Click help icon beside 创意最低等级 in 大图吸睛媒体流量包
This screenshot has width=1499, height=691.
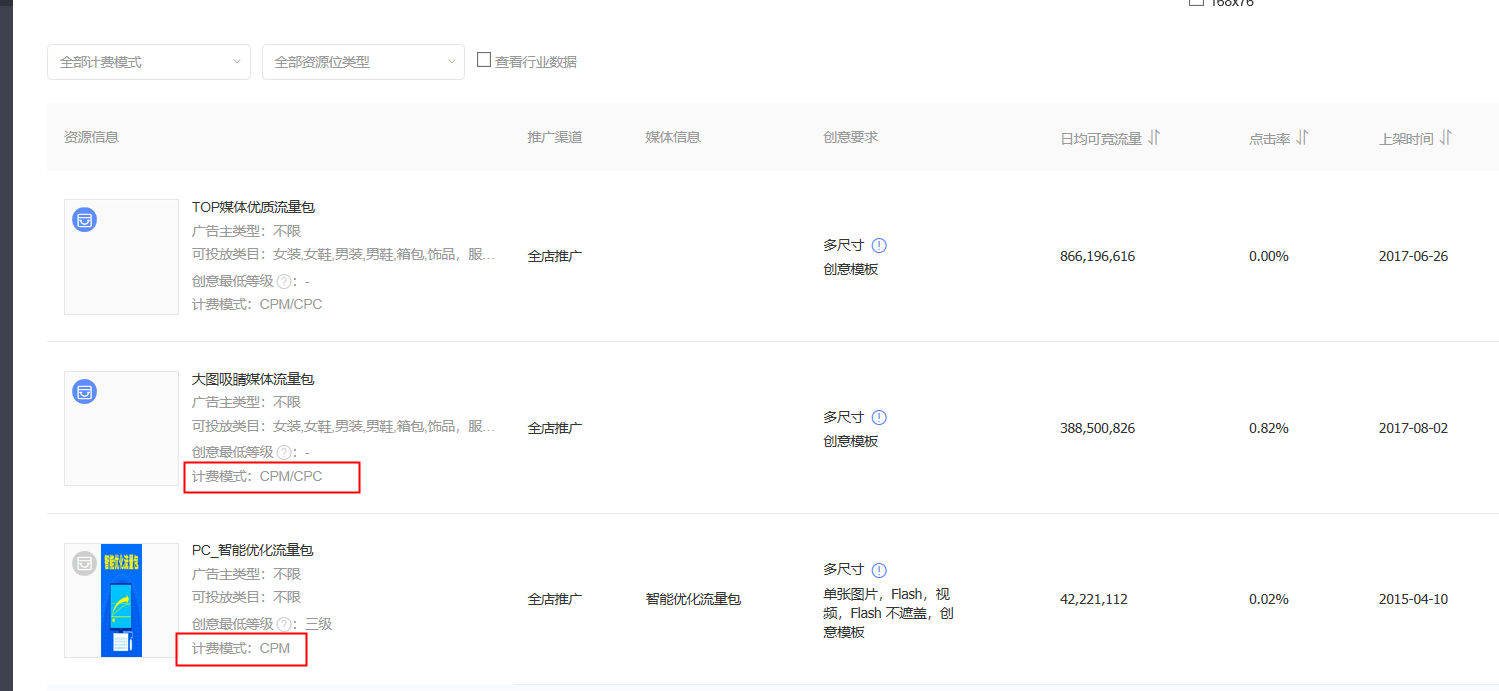(x=284, y=453)
